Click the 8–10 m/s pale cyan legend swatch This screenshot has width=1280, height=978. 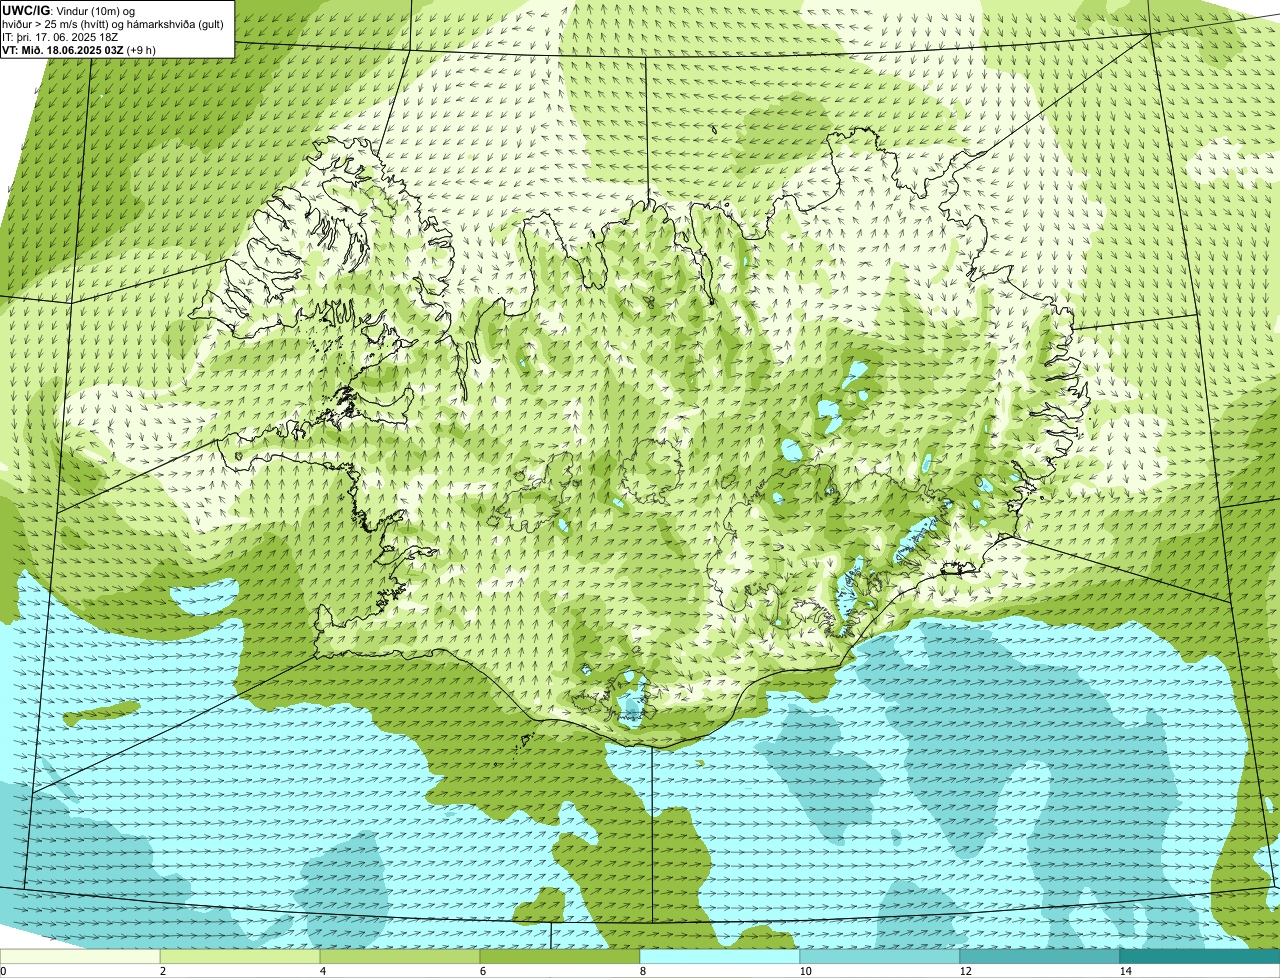720,956
